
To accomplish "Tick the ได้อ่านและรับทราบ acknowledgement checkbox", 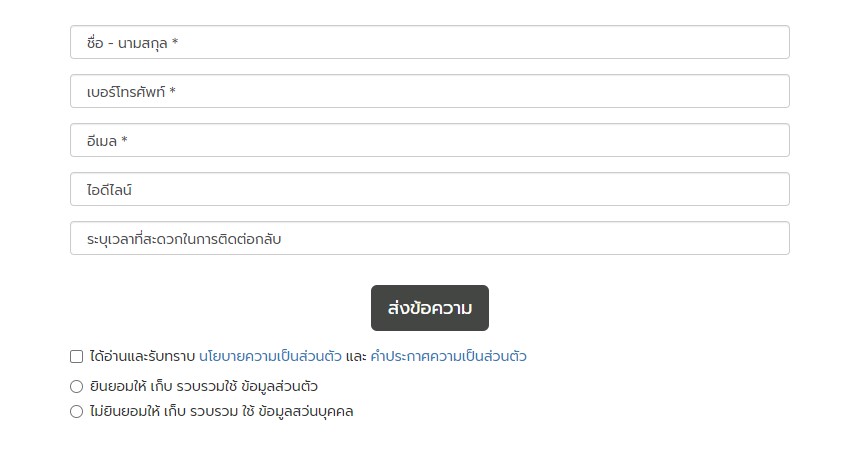I will 77,357.
